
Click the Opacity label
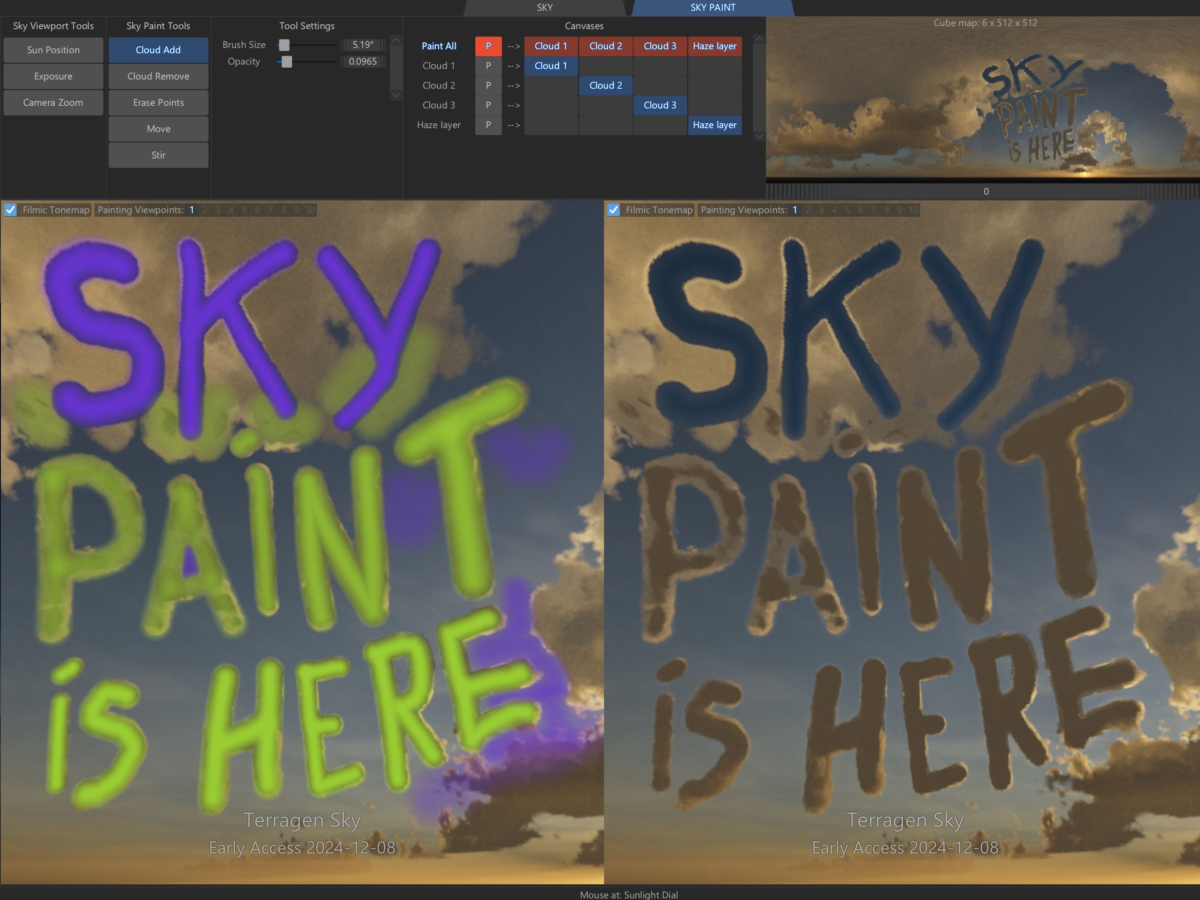(244, 61)
